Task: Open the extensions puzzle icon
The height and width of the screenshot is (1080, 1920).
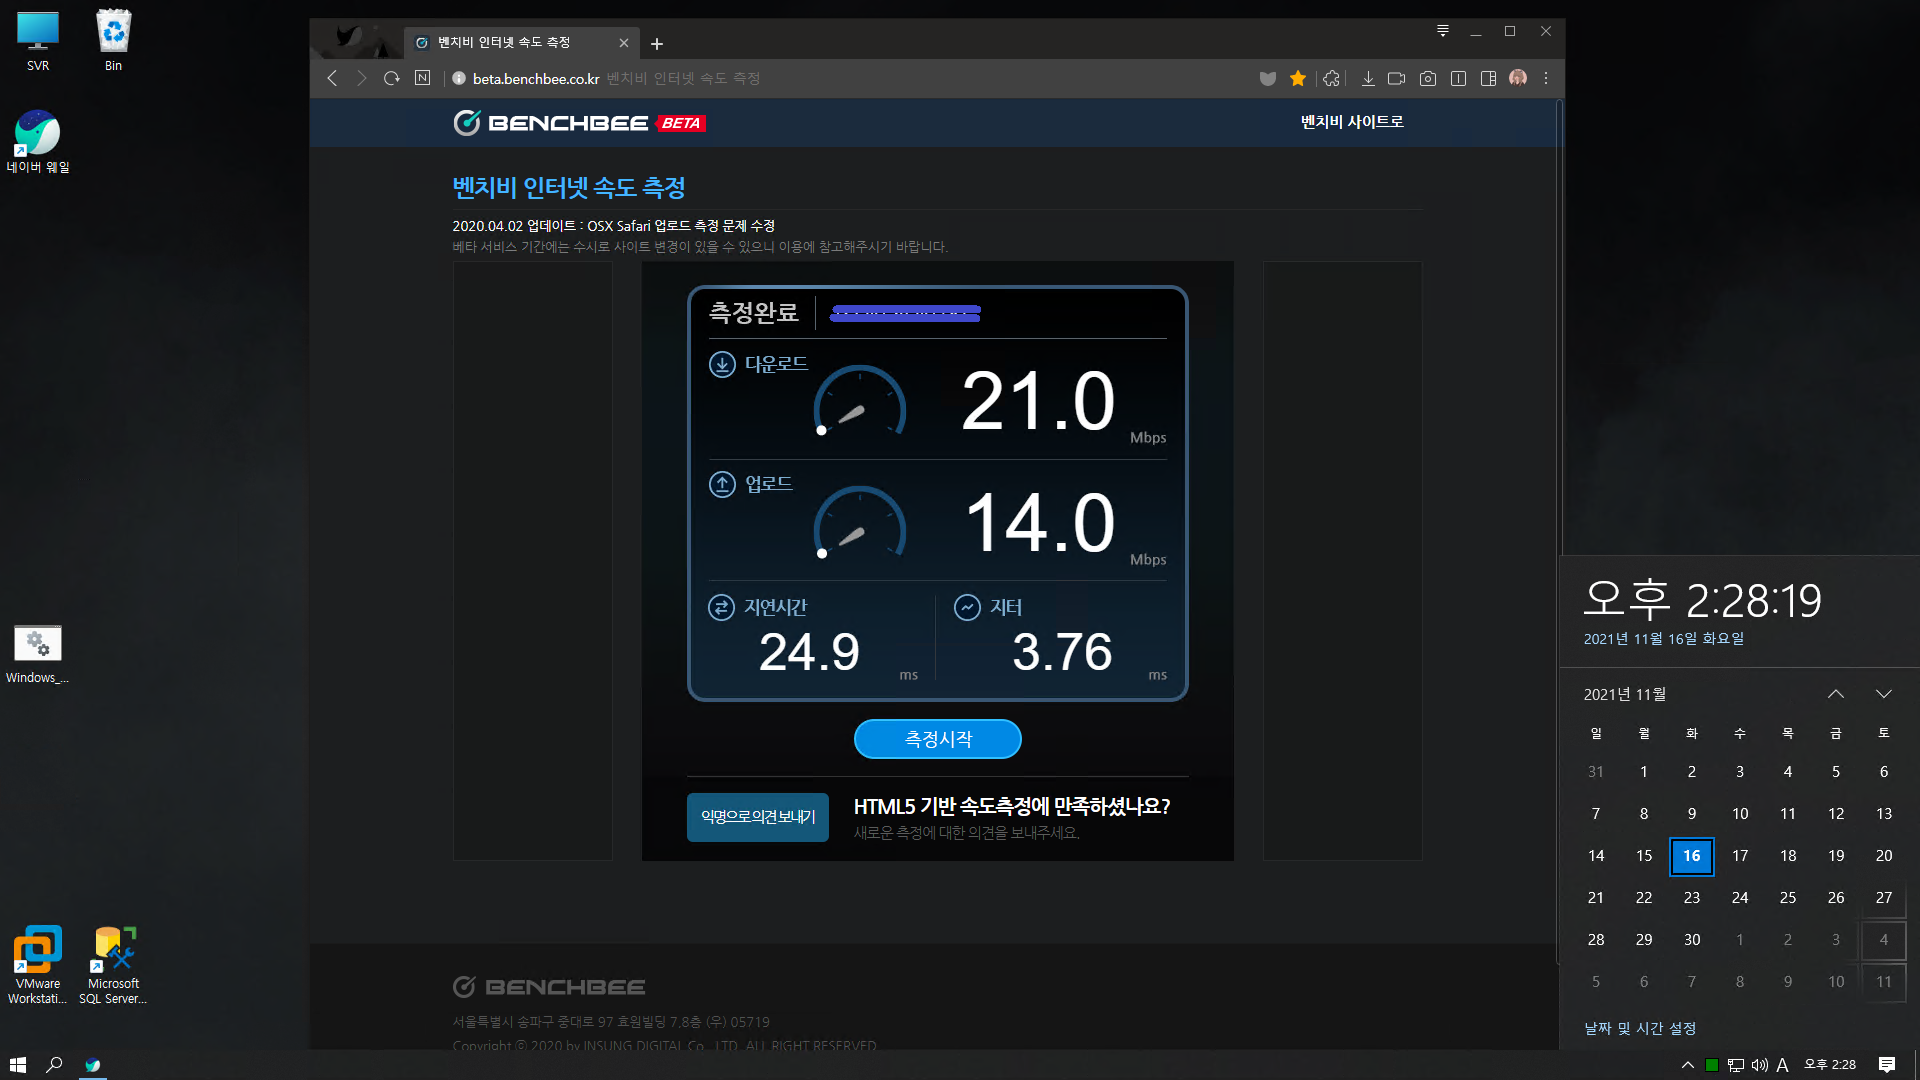Action: [1331, 78]
